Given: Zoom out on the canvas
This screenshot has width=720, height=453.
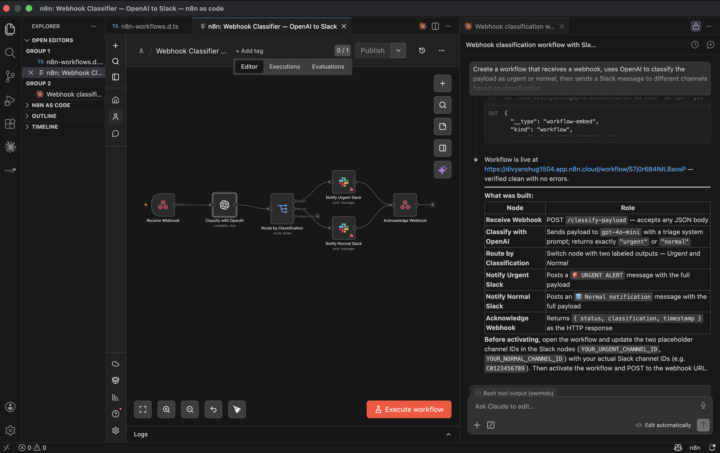Looking at the screenshot, I should pos(190,409).
